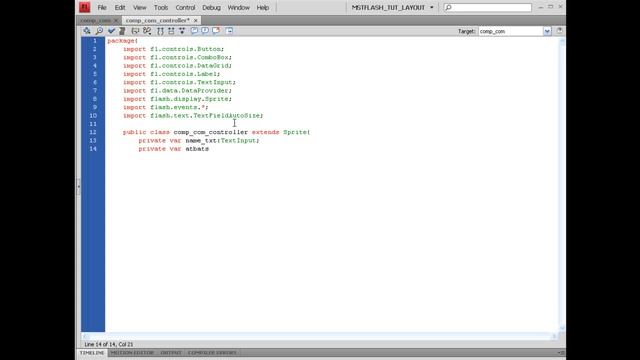The width and height of the screenshot is (640, 360).
Task: Open Debug options icon in script toolbar
Action: tap(147, 31)
